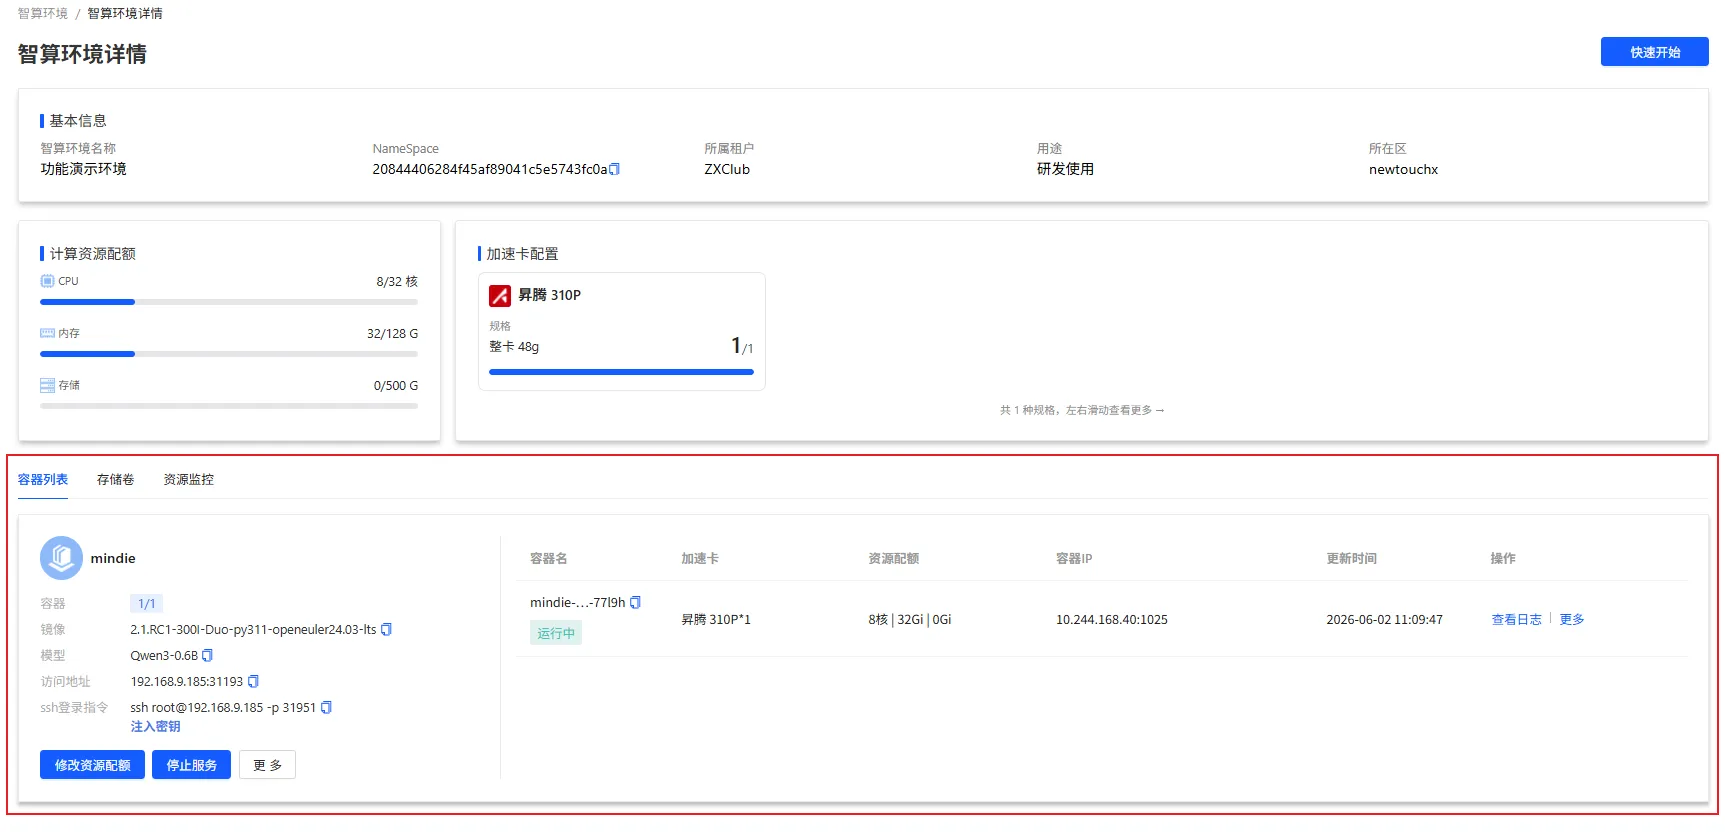Copy the NameSpace value
This screenshot has width=1725, height=833.
click(x=614, y=169)
